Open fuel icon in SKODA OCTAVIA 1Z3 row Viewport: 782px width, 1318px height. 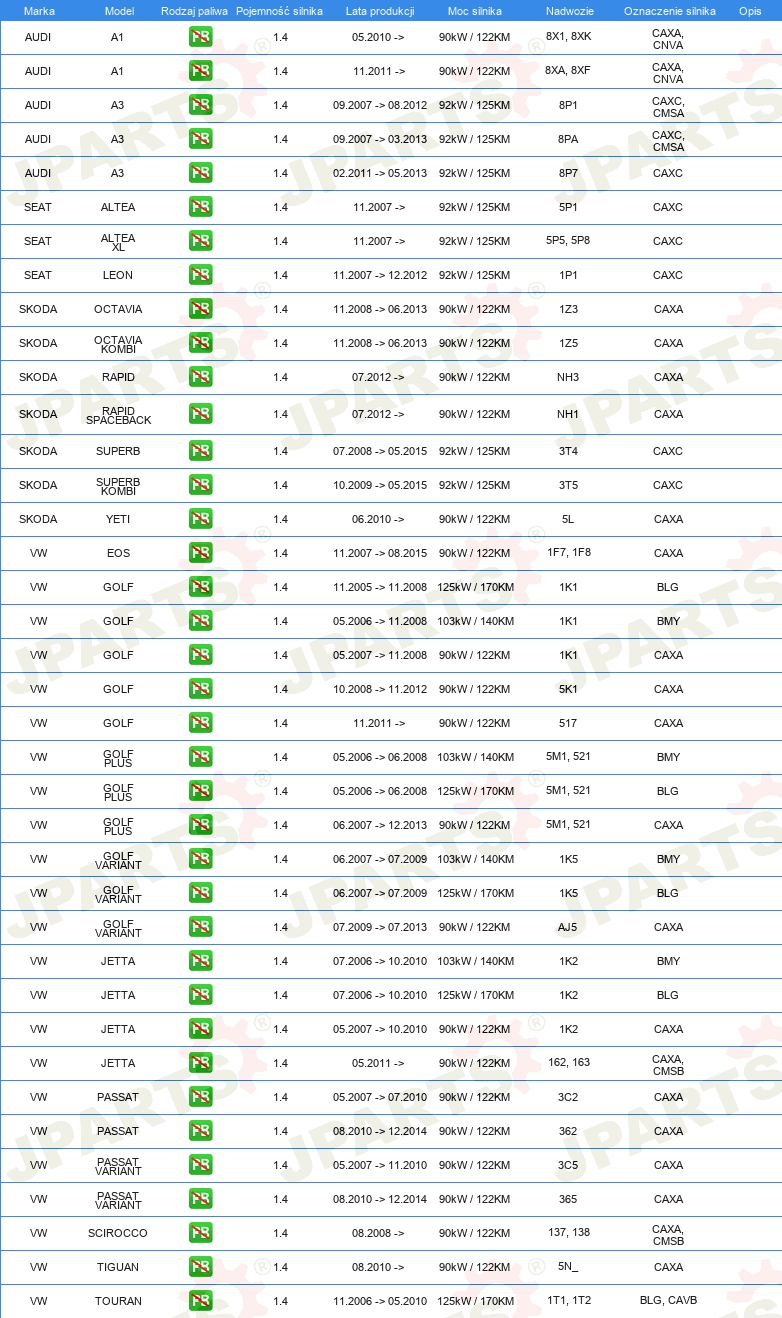point(201,309)
